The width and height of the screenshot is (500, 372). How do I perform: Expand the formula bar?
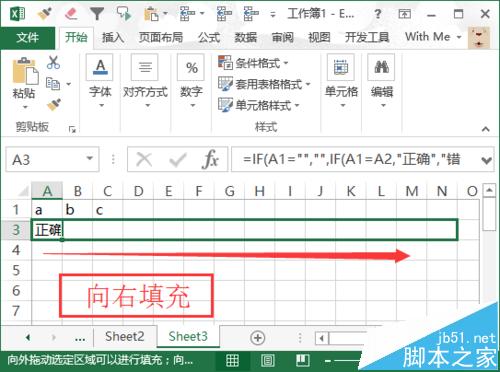tap(486, 160)
